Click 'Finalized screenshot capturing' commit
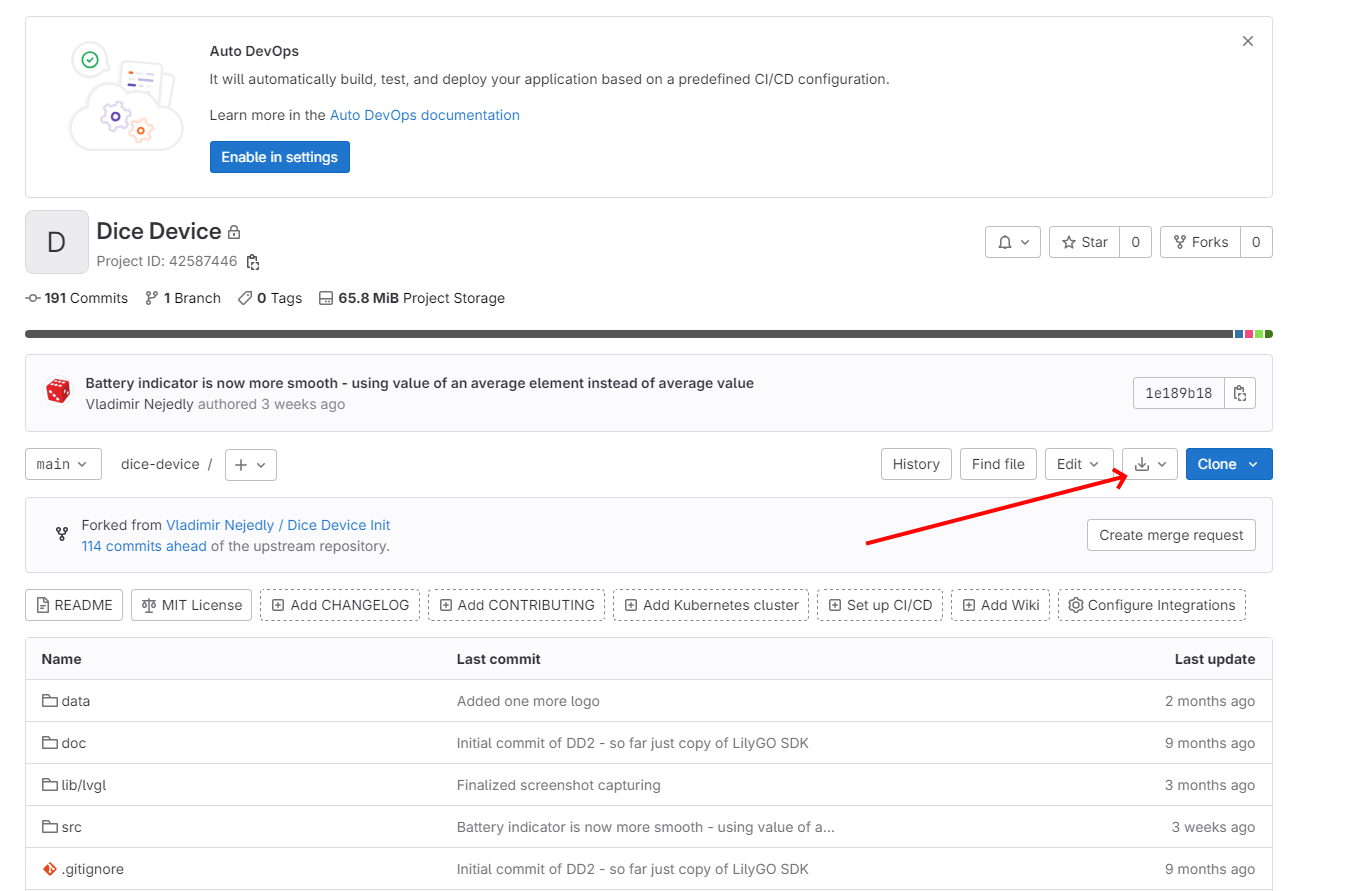Screen dimensions: 1345x891 tap(559, 785)
